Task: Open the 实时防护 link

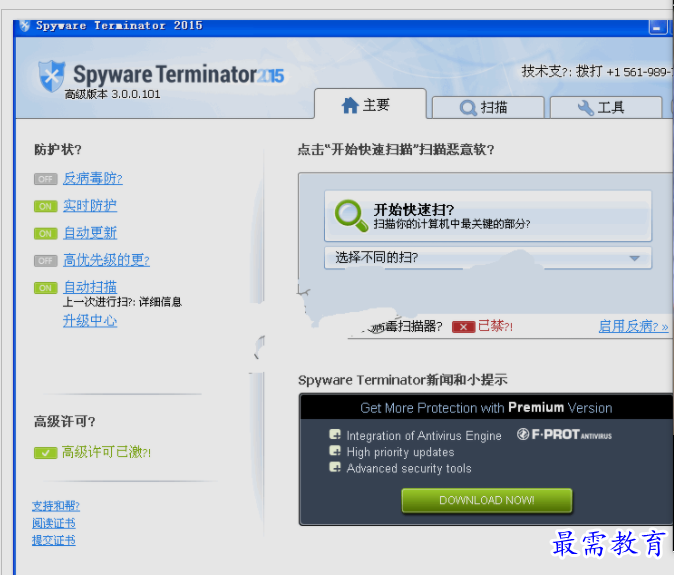Action: (90, 205)
